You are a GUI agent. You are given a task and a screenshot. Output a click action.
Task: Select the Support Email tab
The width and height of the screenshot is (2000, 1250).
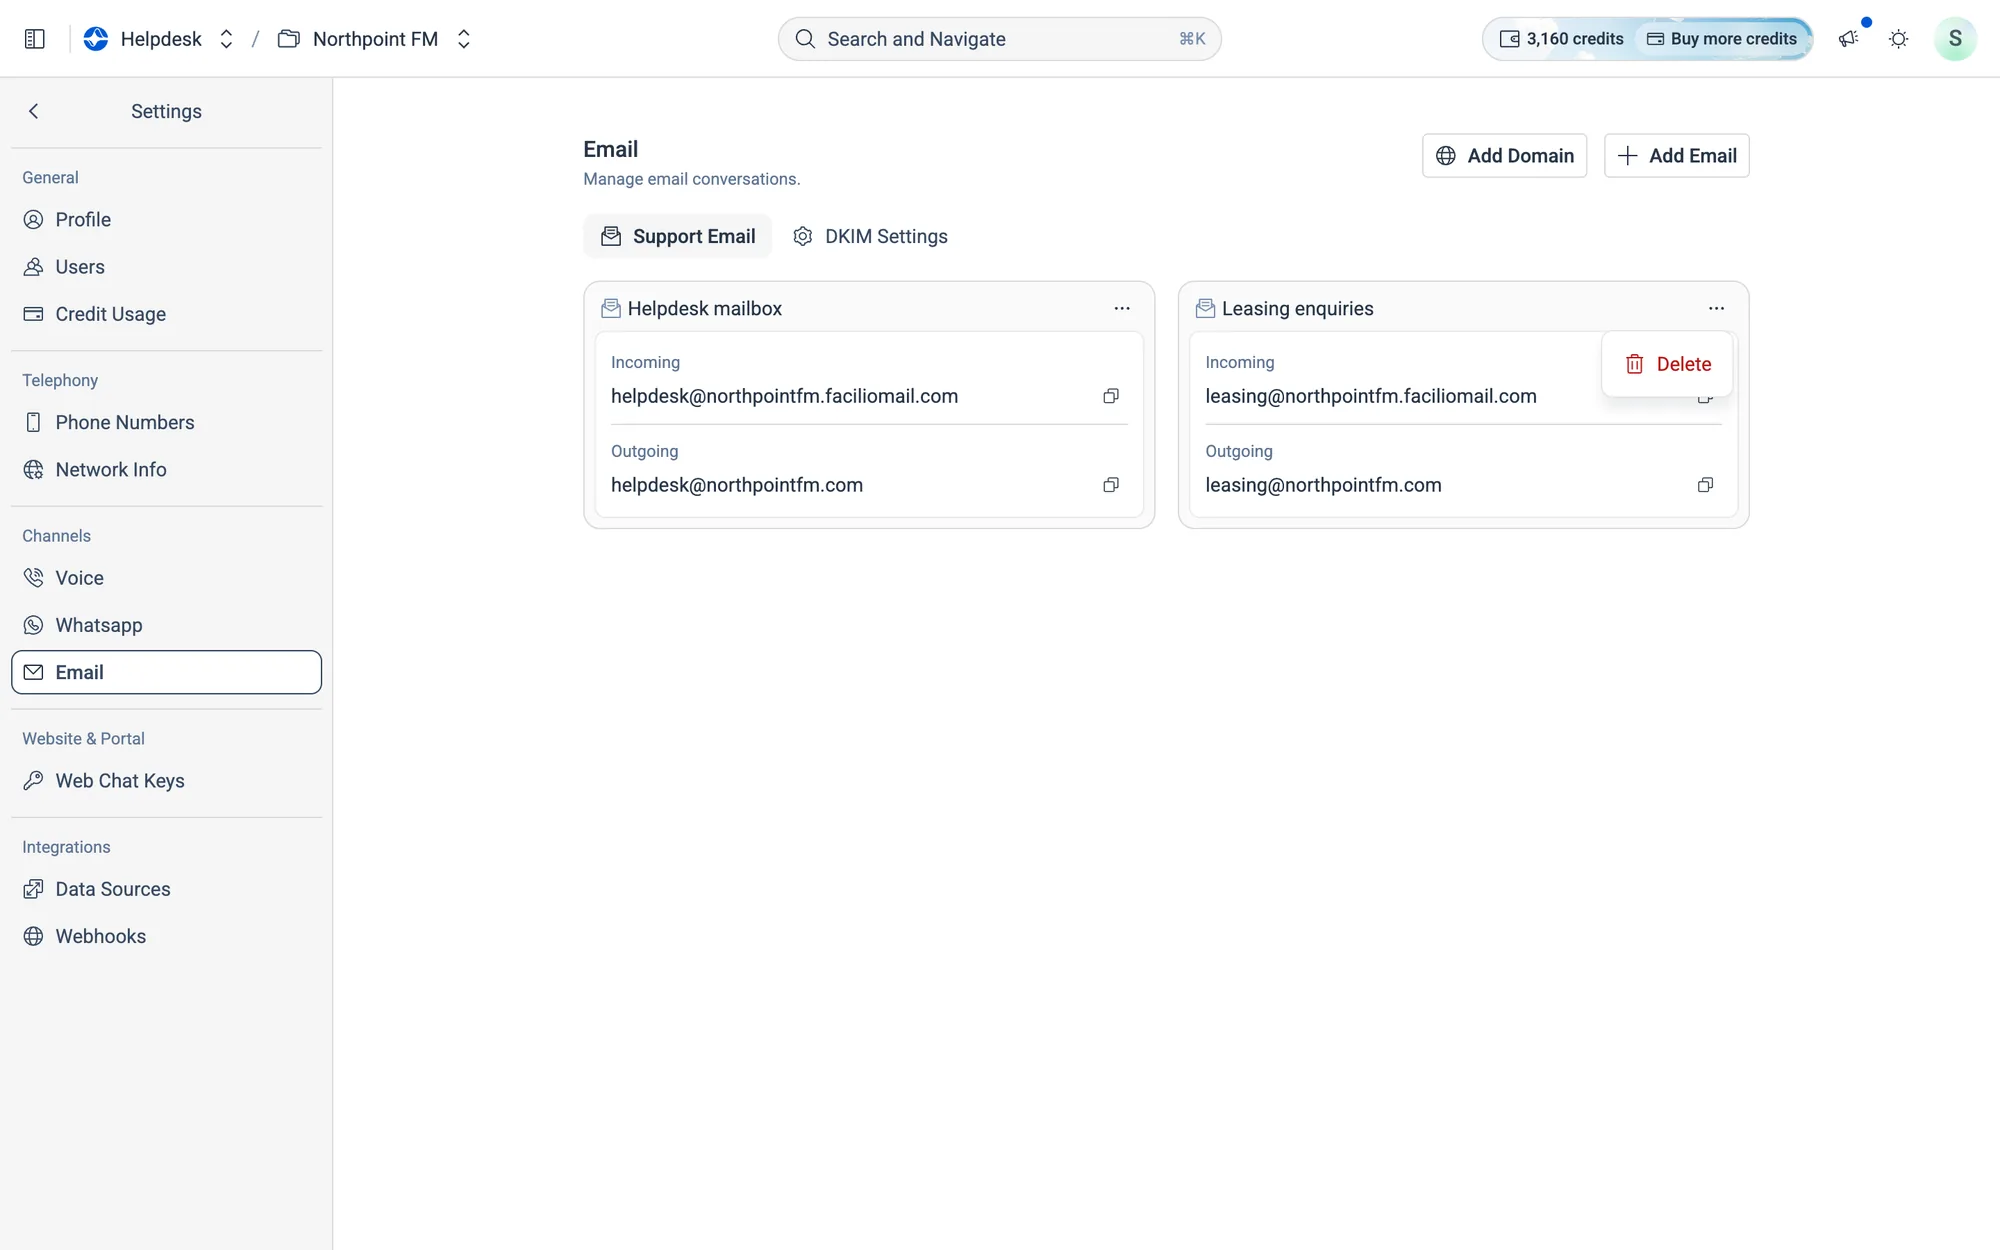678,236
